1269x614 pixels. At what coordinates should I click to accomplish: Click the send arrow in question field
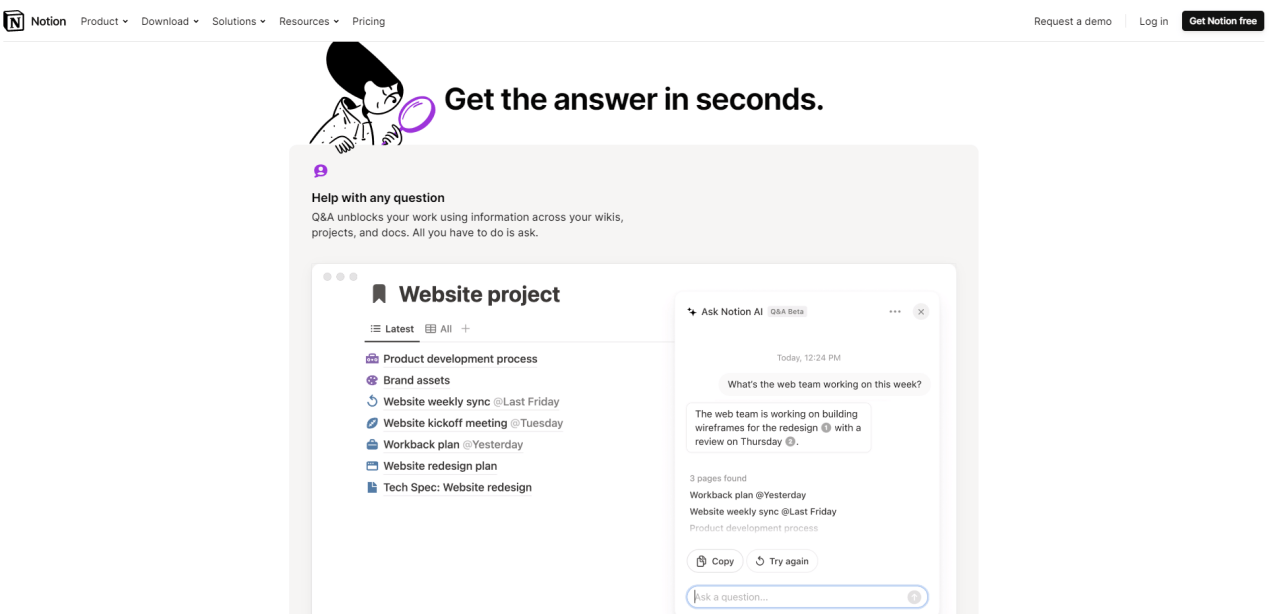click(914, 597)
